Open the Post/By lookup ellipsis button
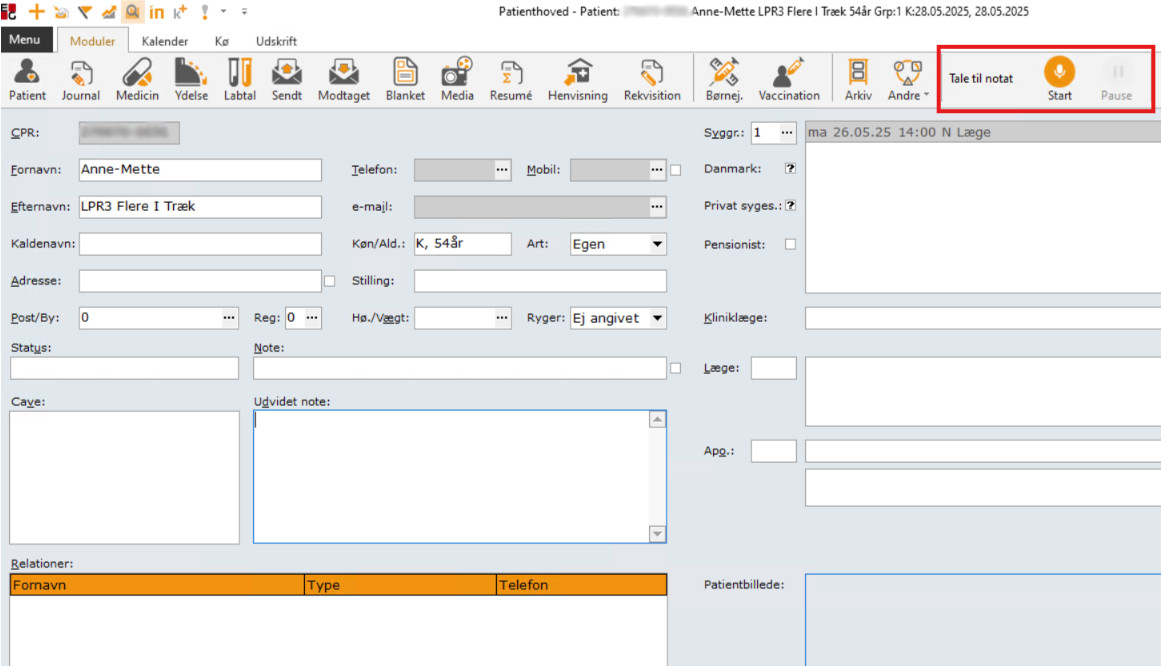 [x=229, y=318]
